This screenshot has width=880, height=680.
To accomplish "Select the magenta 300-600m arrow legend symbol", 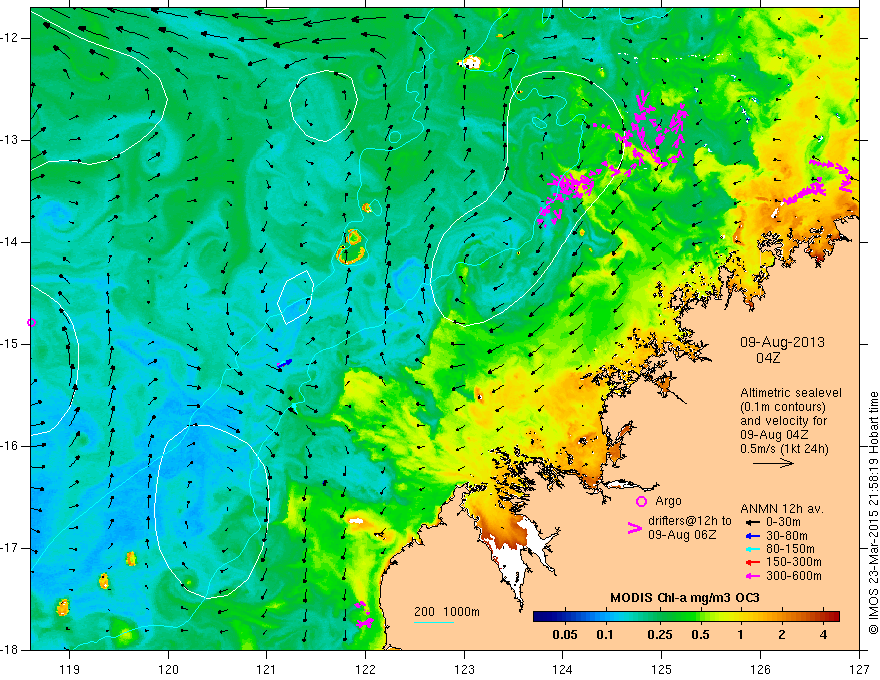I will 753,576.
